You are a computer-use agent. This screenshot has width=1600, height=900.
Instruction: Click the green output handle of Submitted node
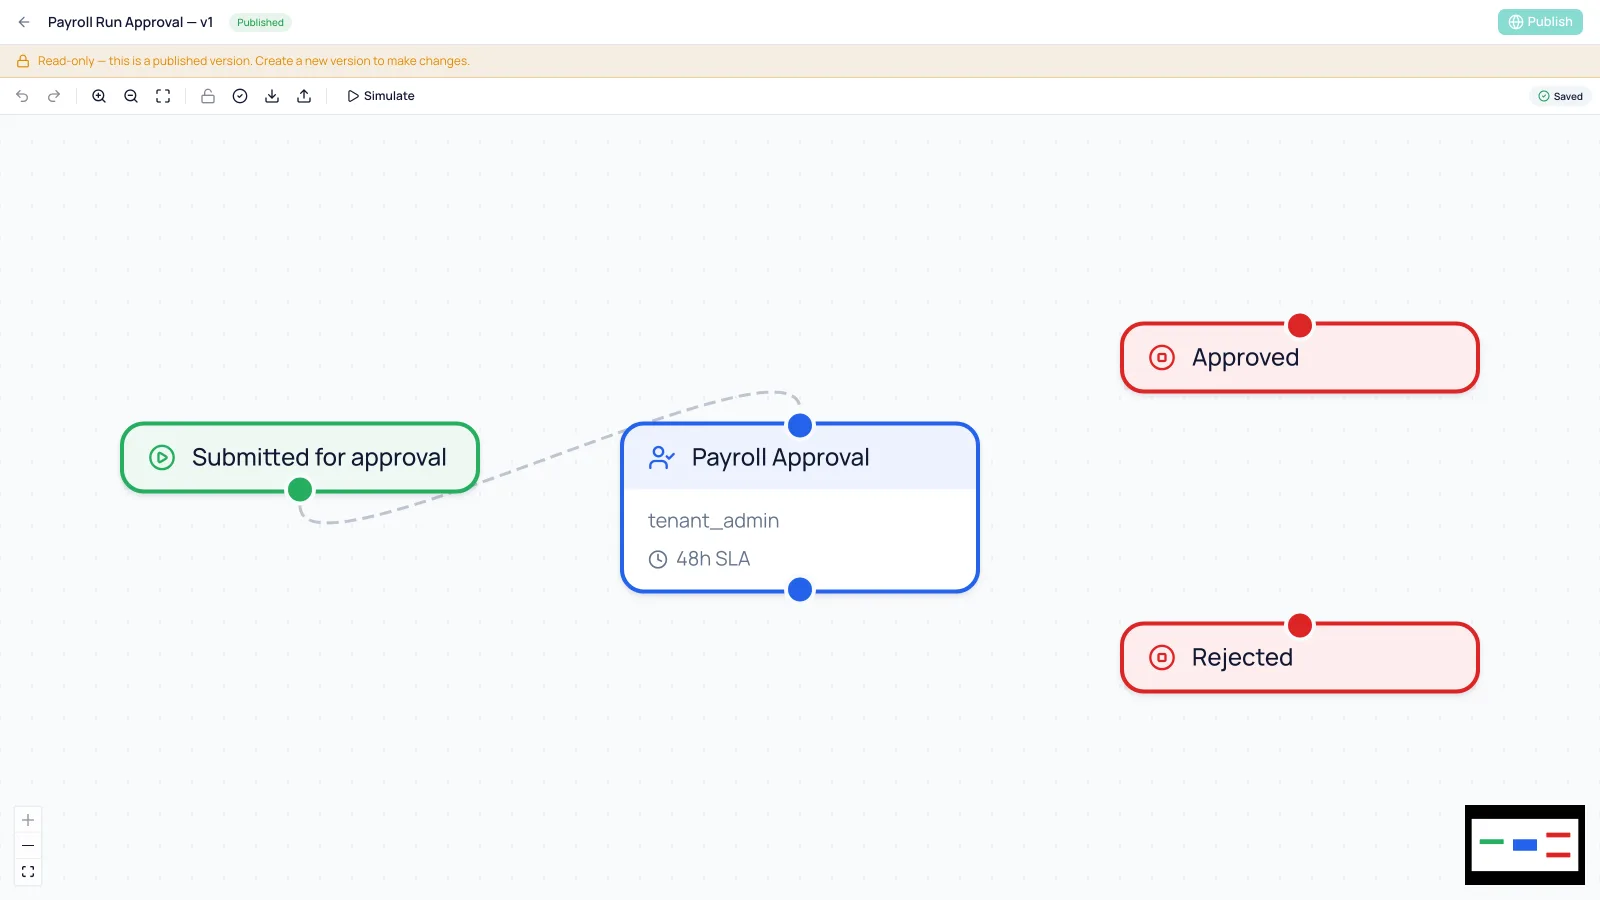click(300, 490)
